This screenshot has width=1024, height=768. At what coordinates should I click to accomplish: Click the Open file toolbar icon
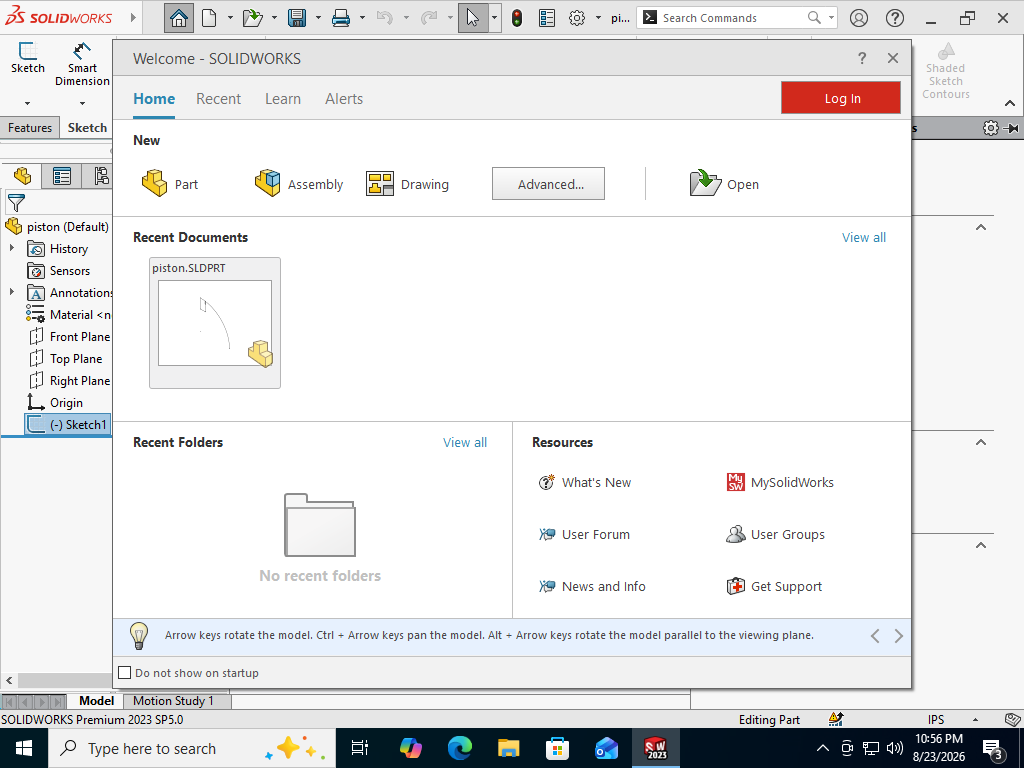pos(253,18)
